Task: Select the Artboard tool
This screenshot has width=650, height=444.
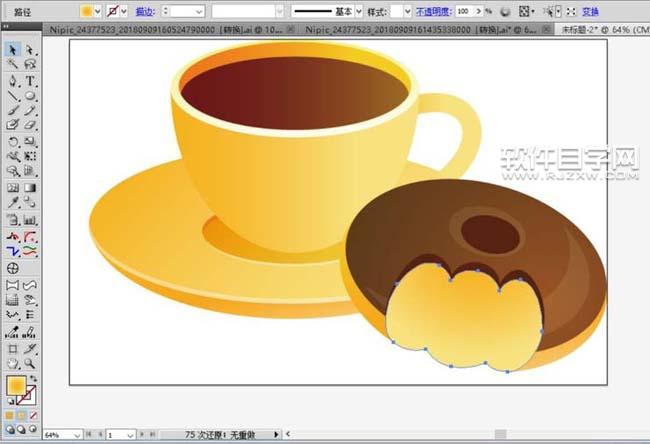Action: 12,349
